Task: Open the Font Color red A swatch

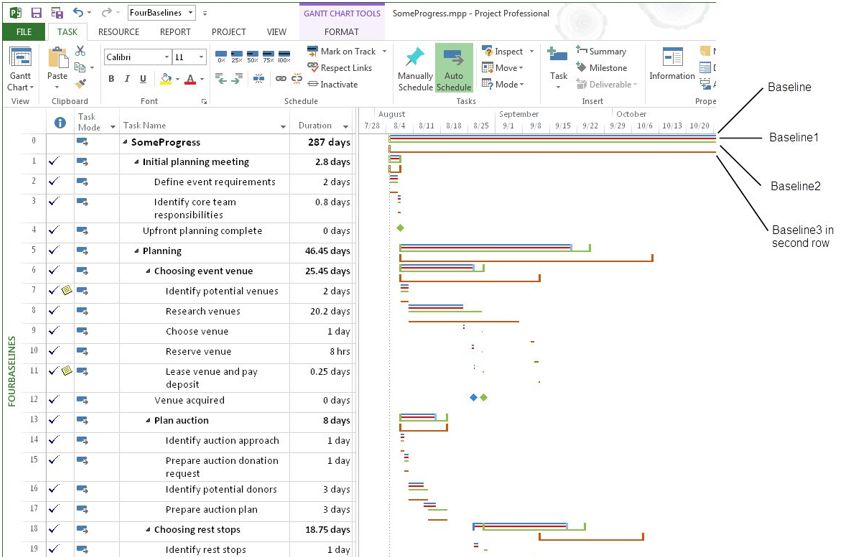Action: pyautogui.click(x=190, y=79)
